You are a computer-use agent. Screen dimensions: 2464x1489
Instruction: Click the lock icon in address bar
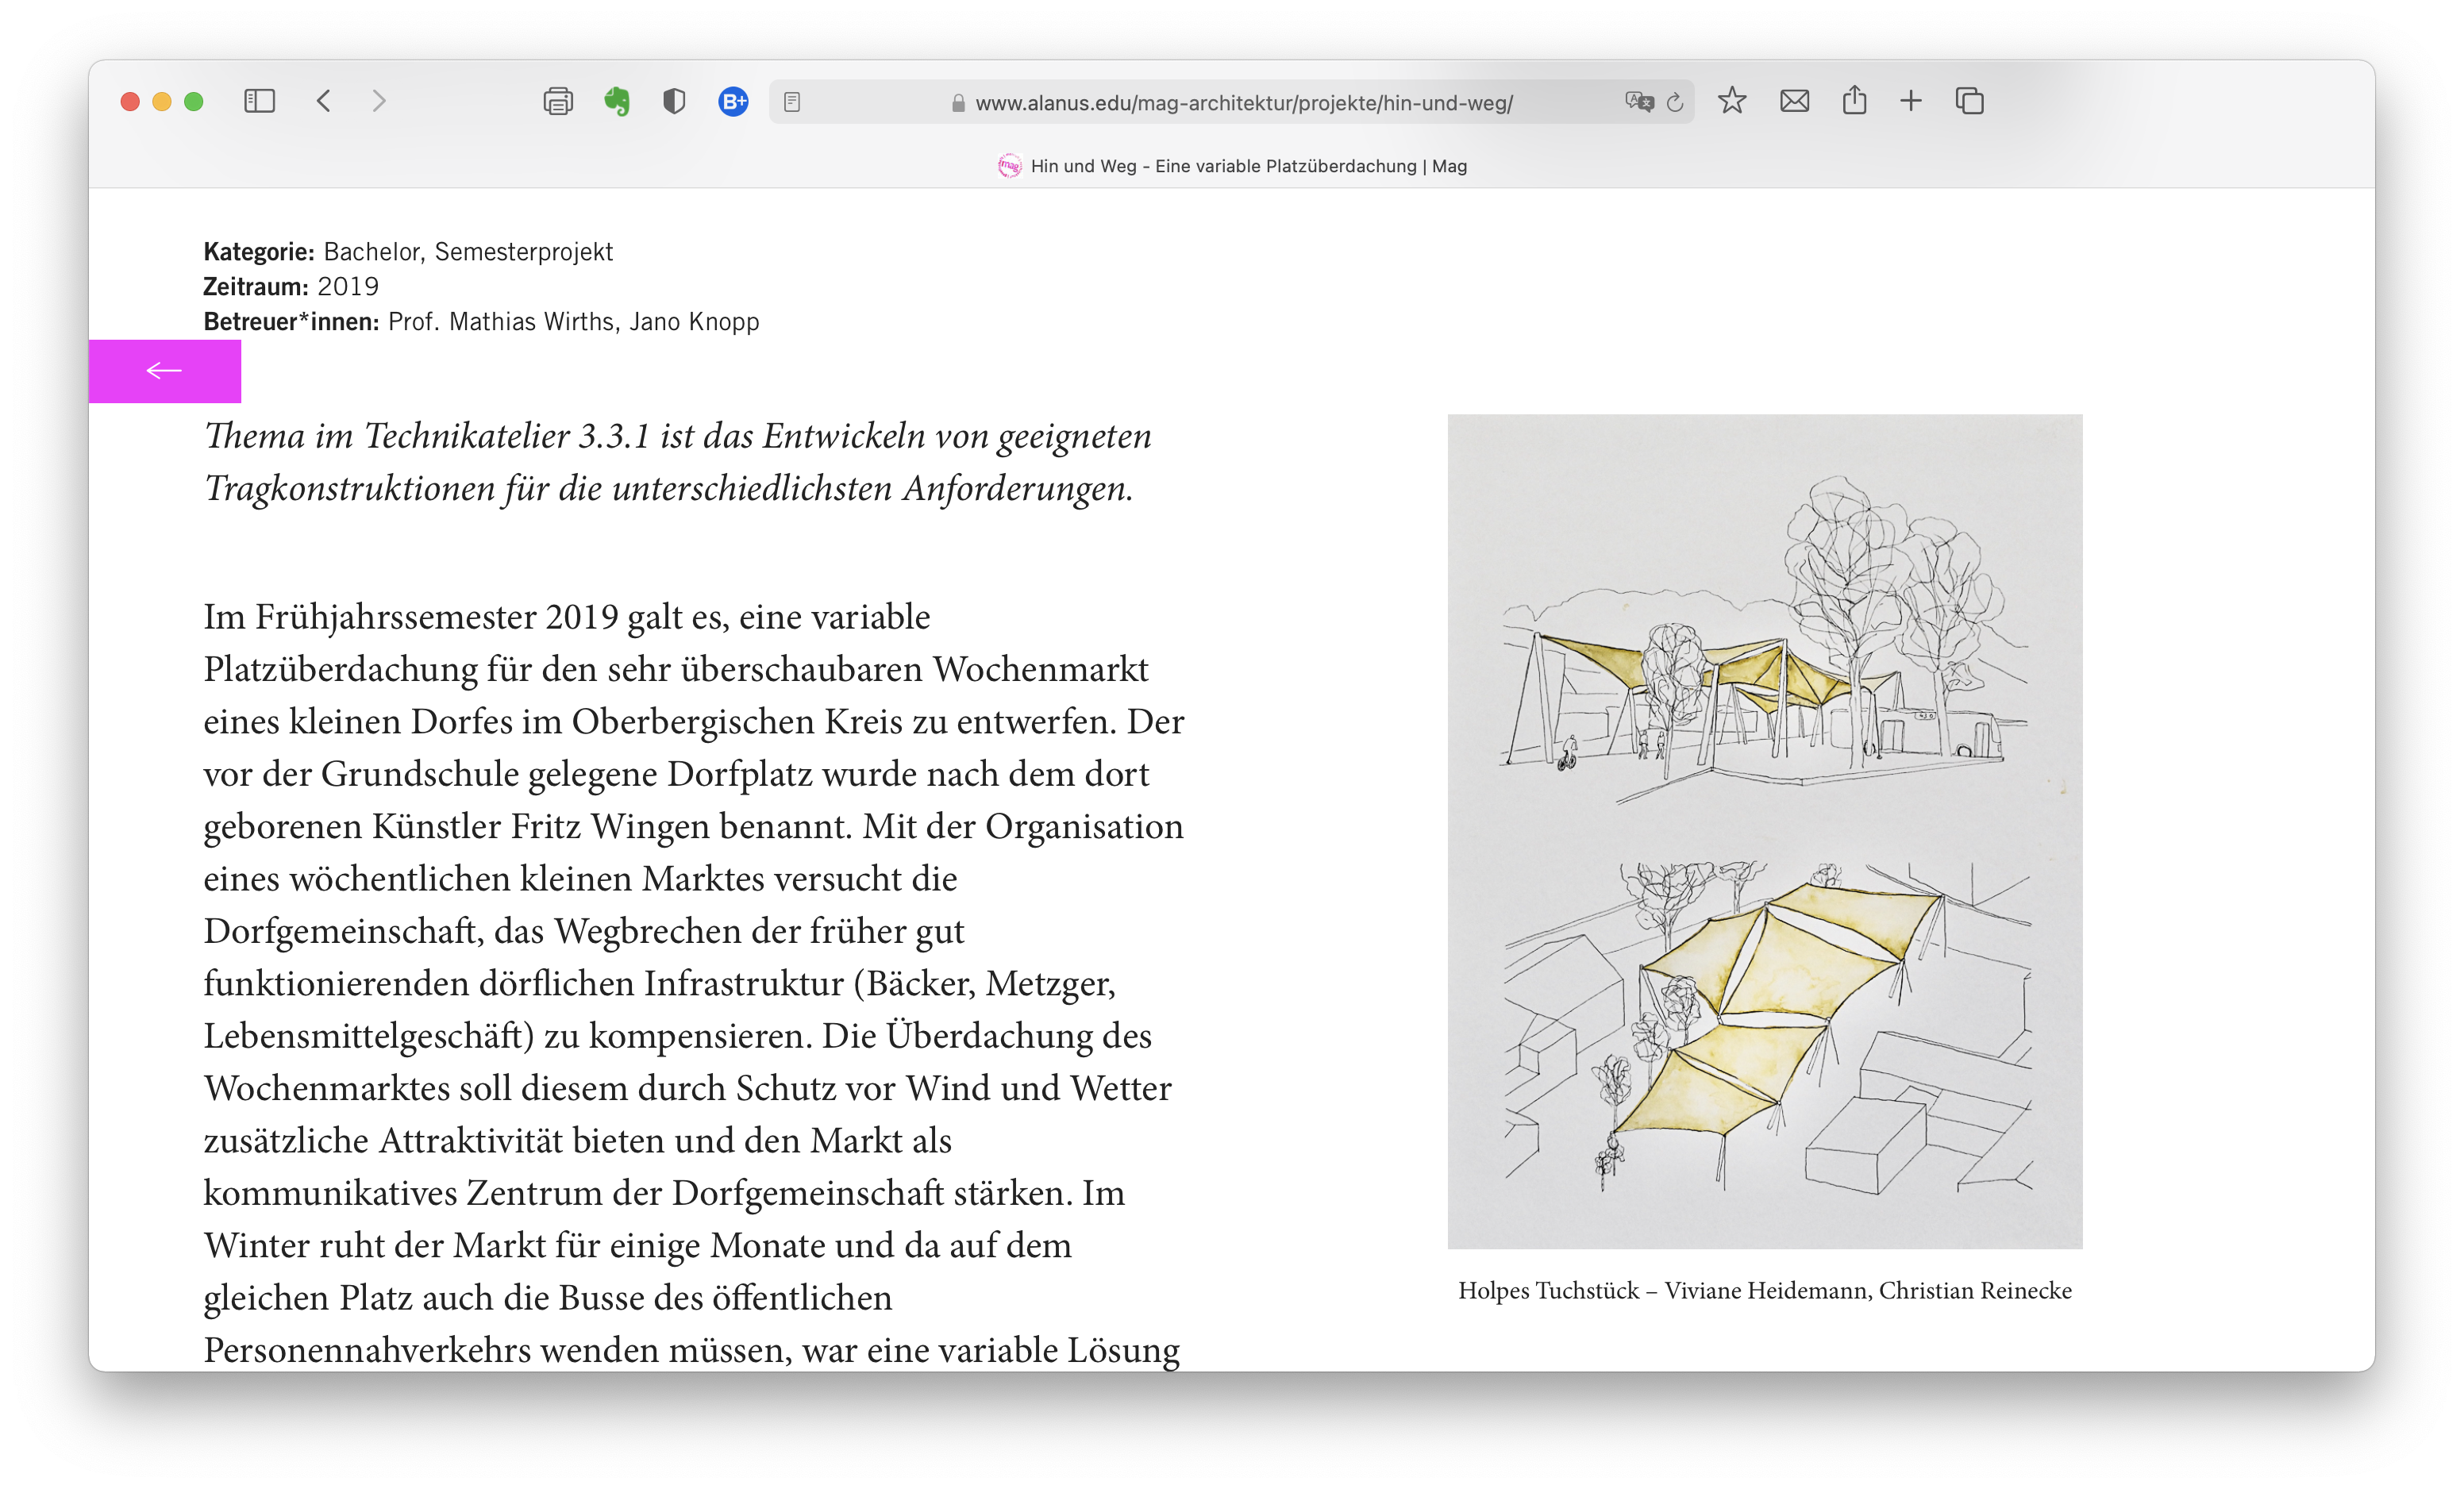pyautogui.click(x=958, y=103)
